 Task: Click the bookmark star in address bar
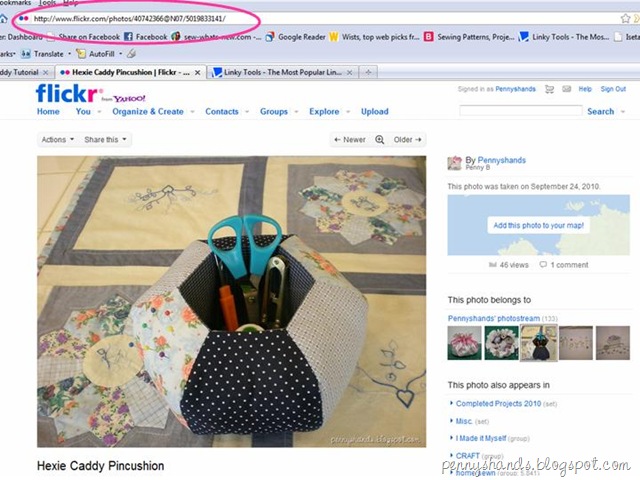pyautogui.click(x=625, y=18)
